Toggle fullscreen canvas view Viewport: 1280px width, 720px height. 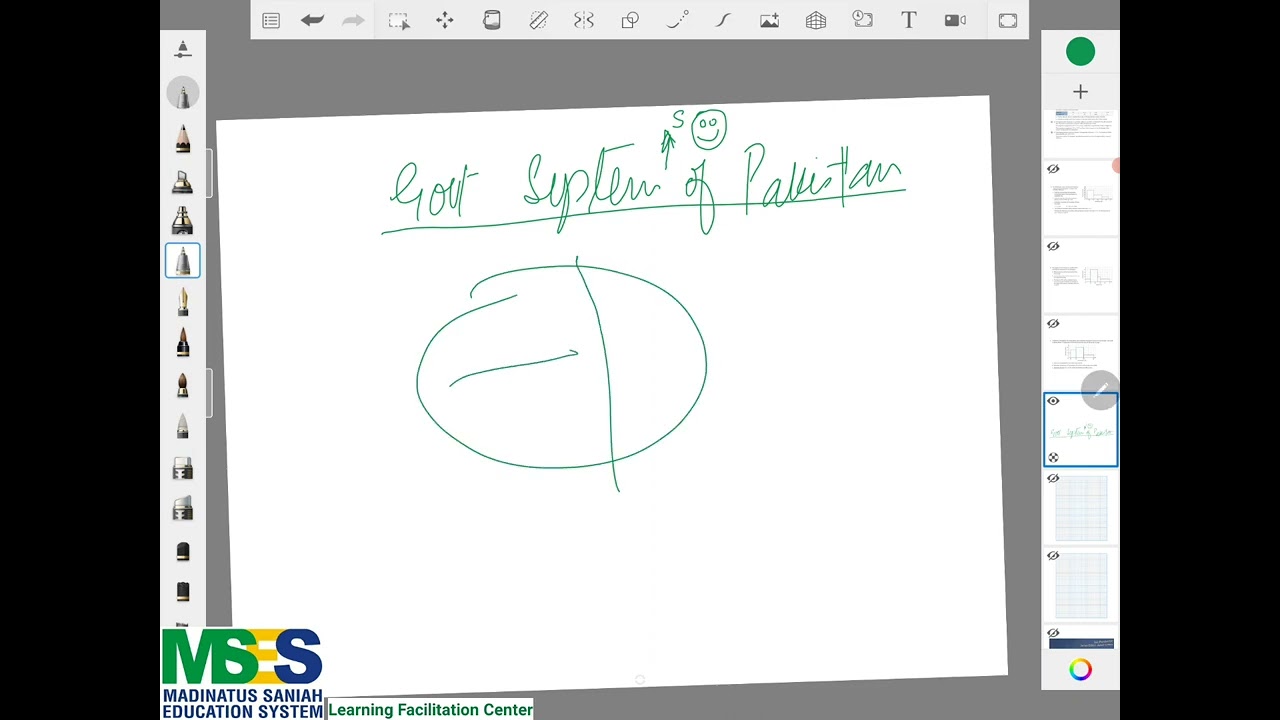click(x=1007, y=20)
